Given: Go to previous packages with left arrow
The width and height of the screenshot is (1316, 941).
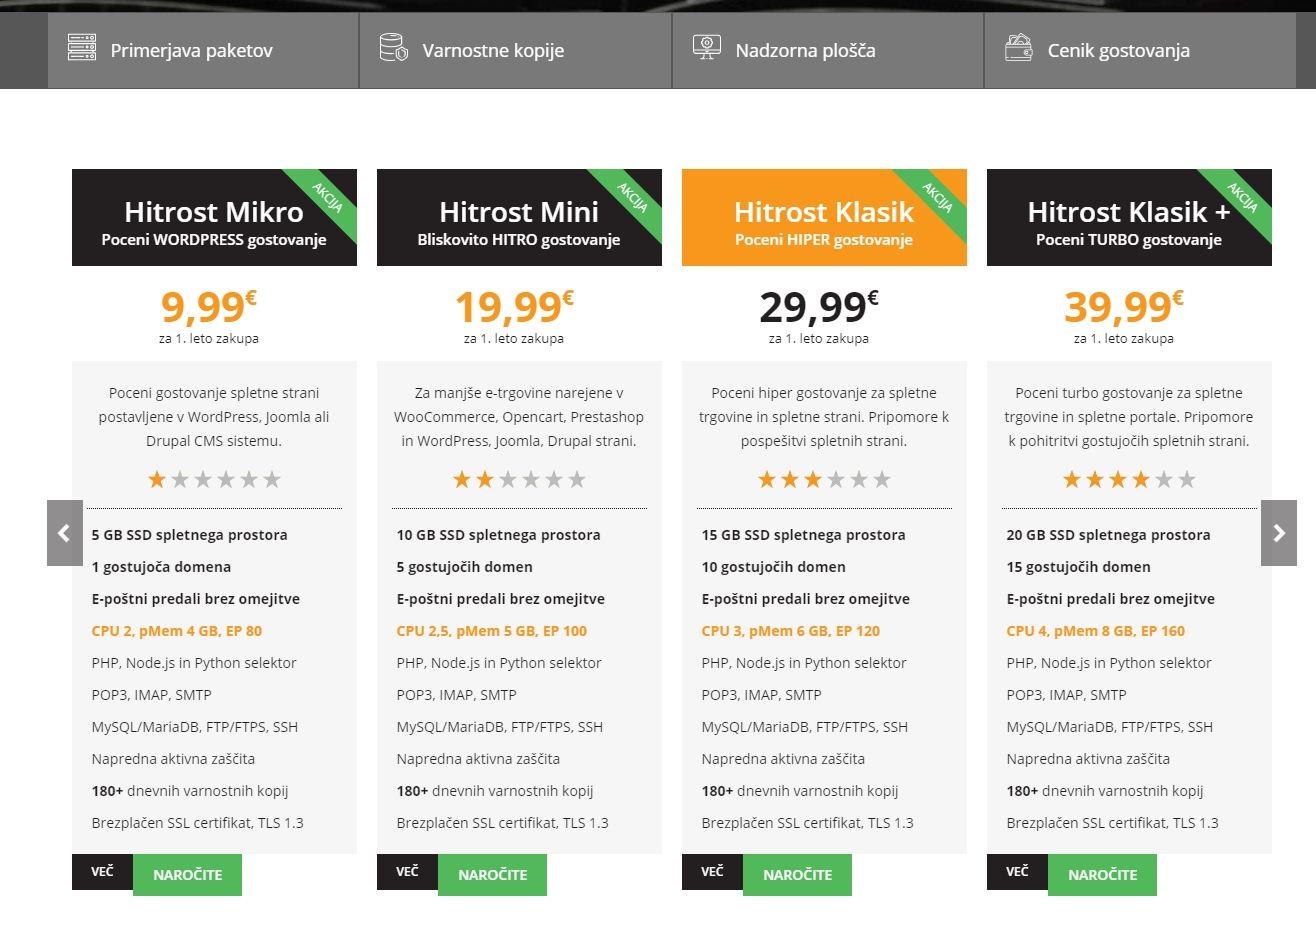Looking at the screenshot, I should 65,533.
